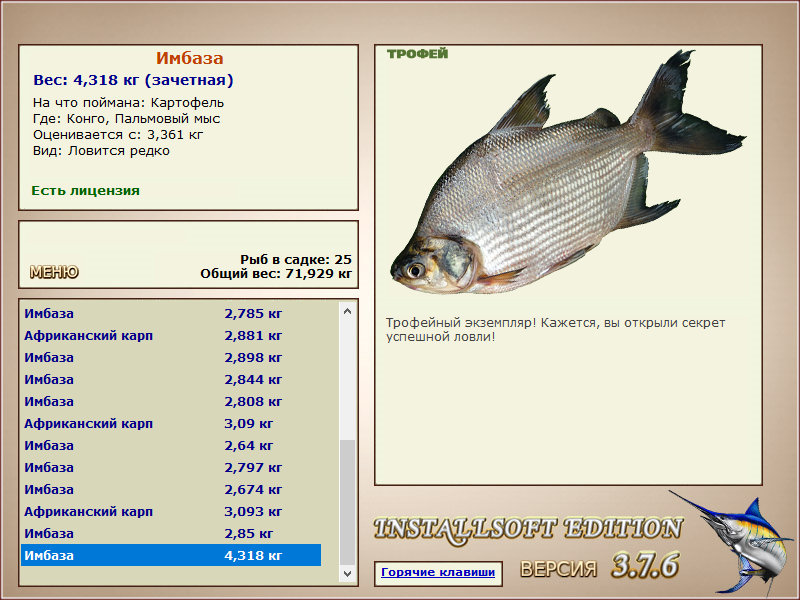Select the Африканский карп 3,09 кг row
The height and width of the screenshot is (600, 800).
(x=171, y=423)
